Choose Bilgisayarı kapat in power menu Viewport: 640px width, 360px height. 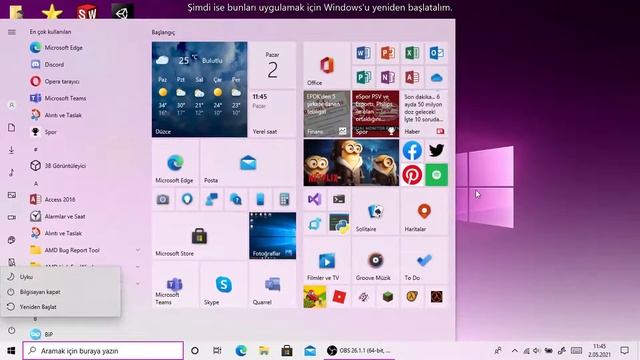click(60, 292)
